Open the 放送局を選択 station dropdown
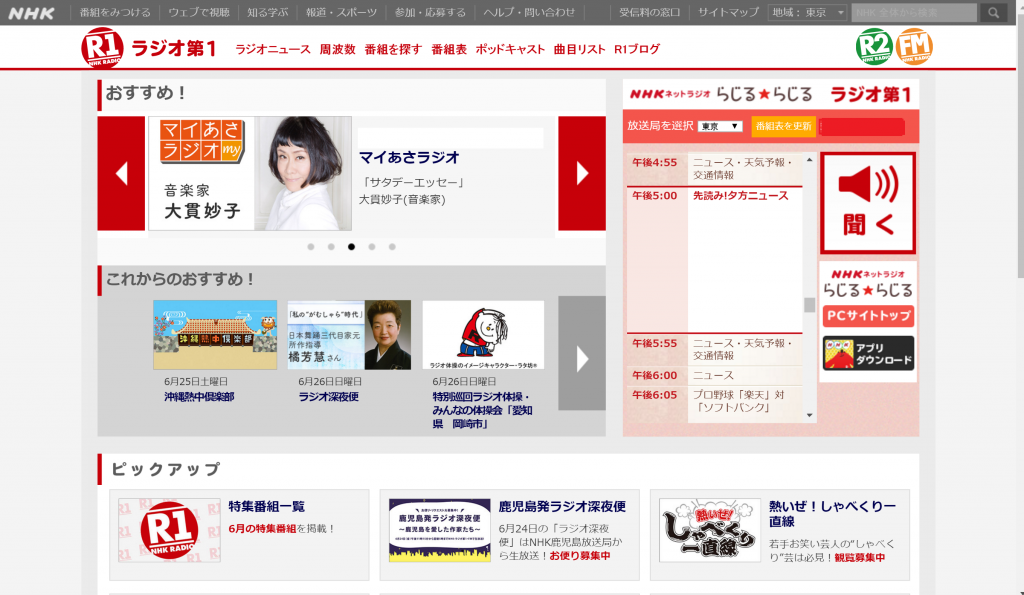 coord(720,126)
